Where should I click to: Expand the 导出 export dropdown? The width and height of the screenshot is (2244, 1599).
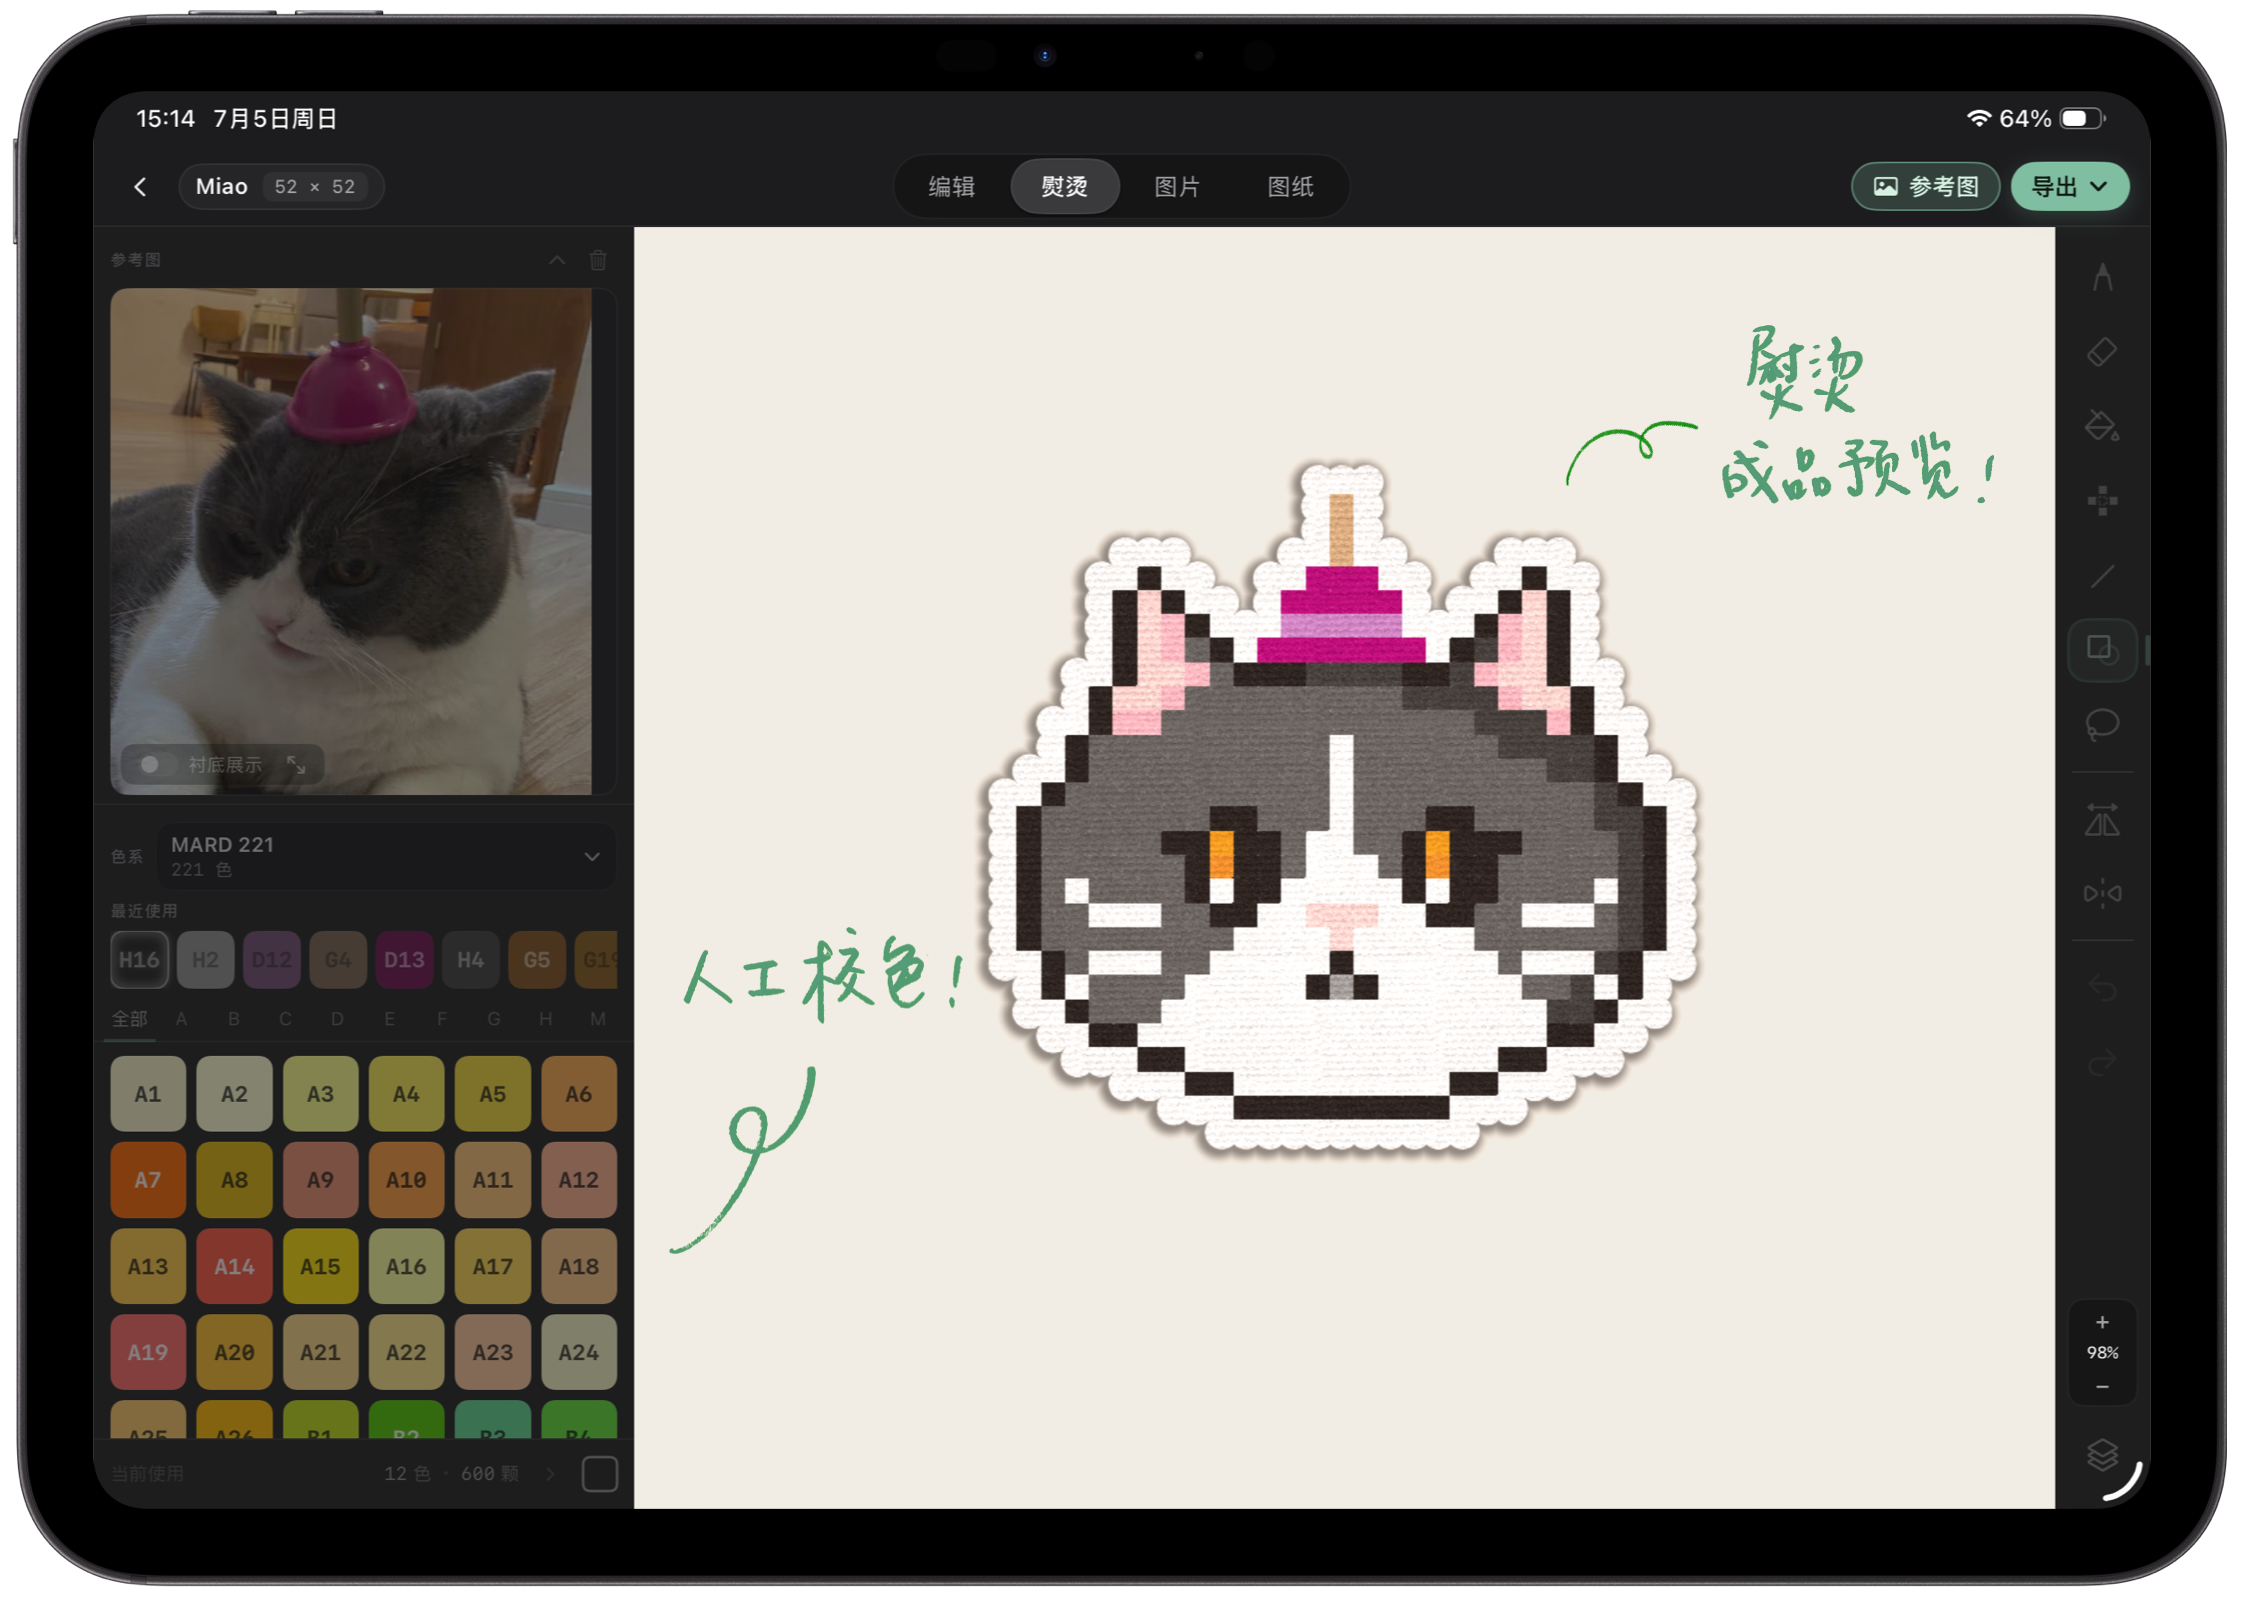point(2069,187)
